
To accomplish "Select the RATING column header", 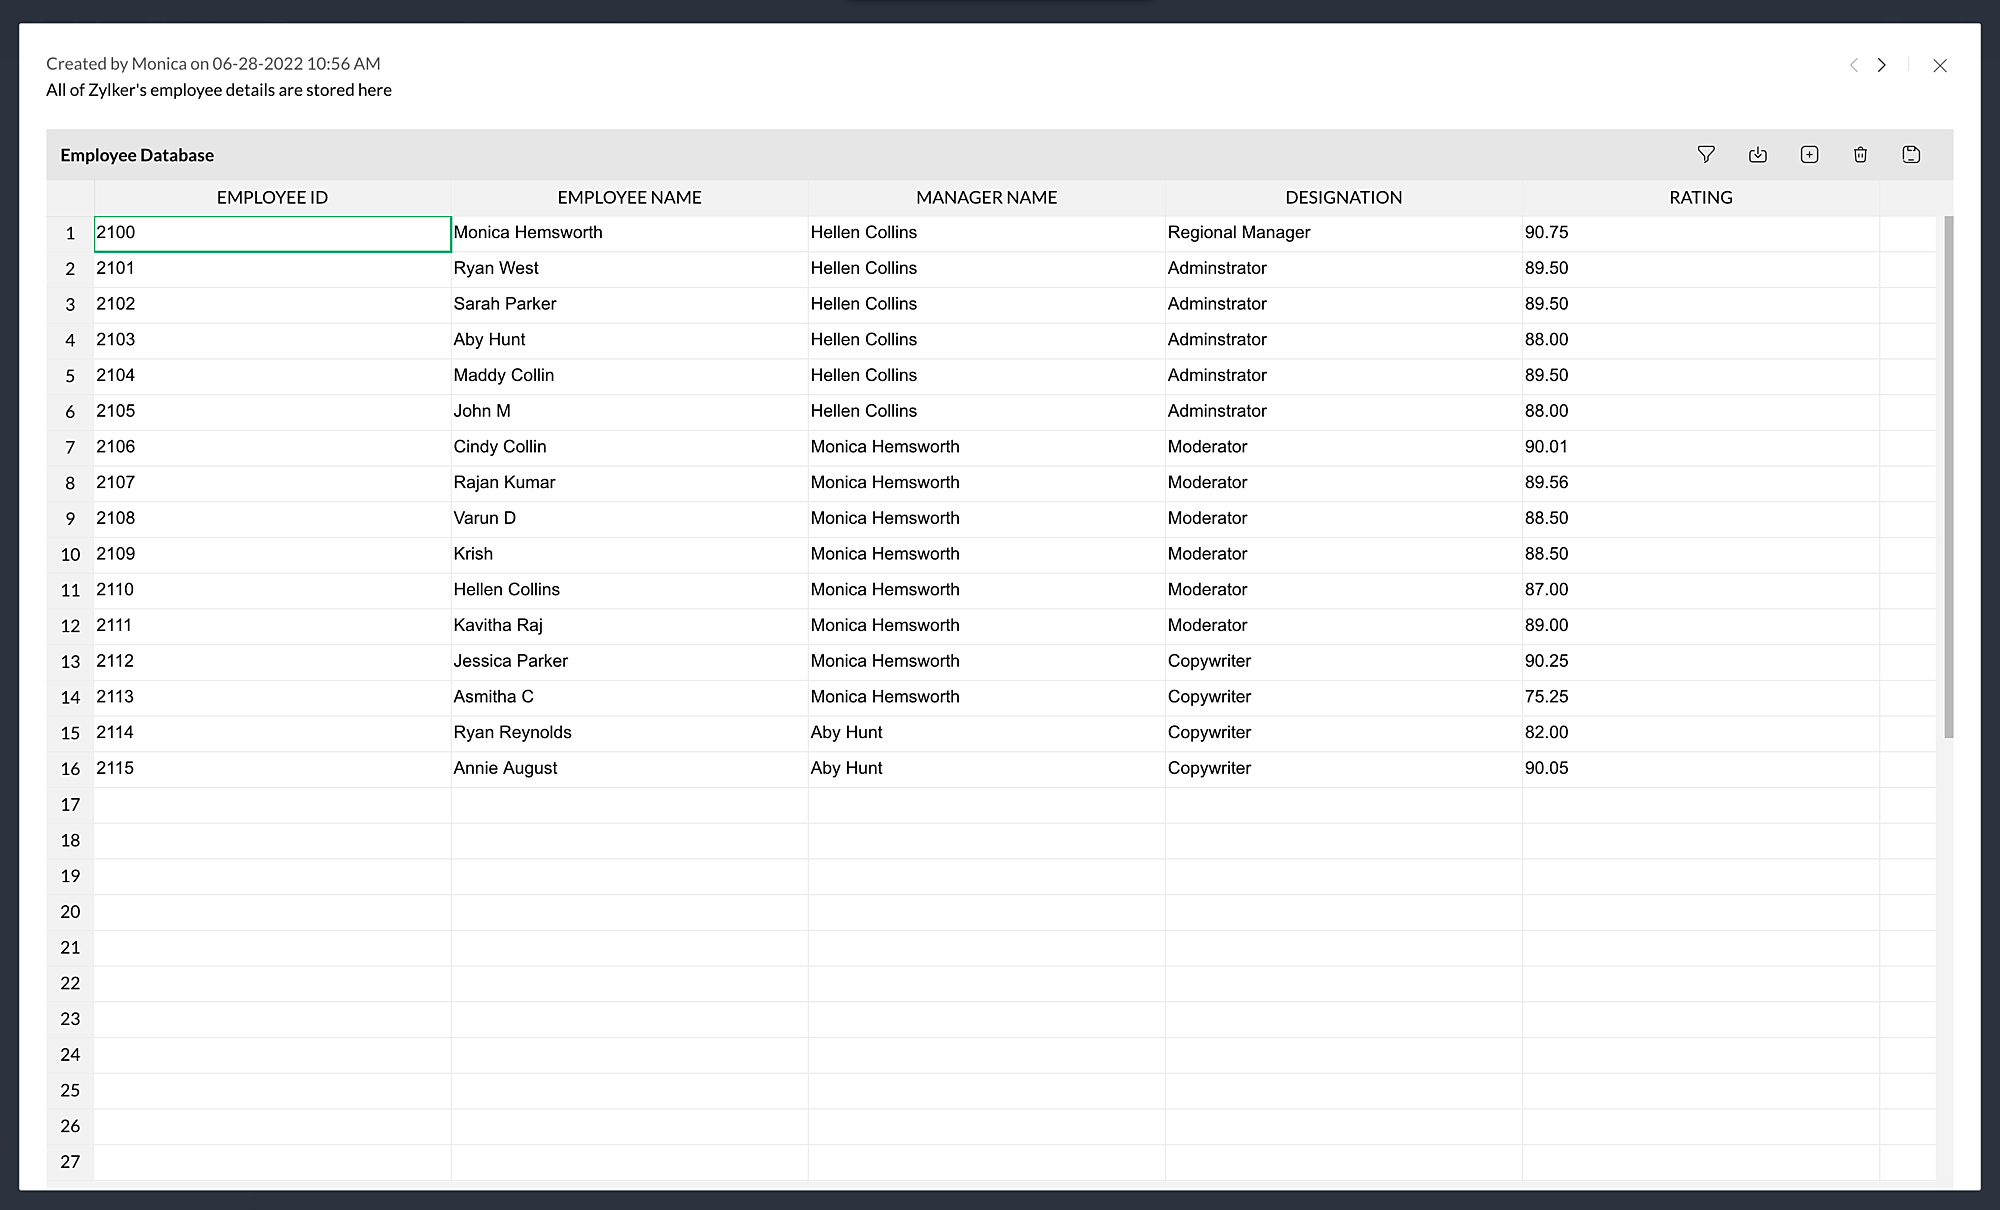I will 1700,197.
